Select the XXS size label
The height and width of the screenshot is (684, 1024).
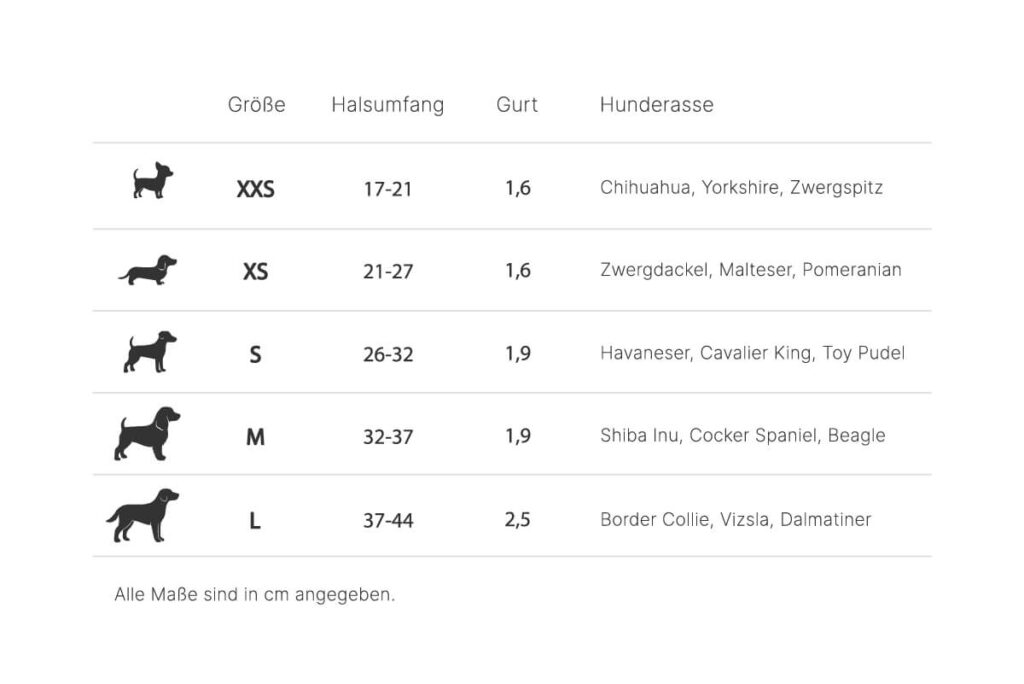pos(255,189)
